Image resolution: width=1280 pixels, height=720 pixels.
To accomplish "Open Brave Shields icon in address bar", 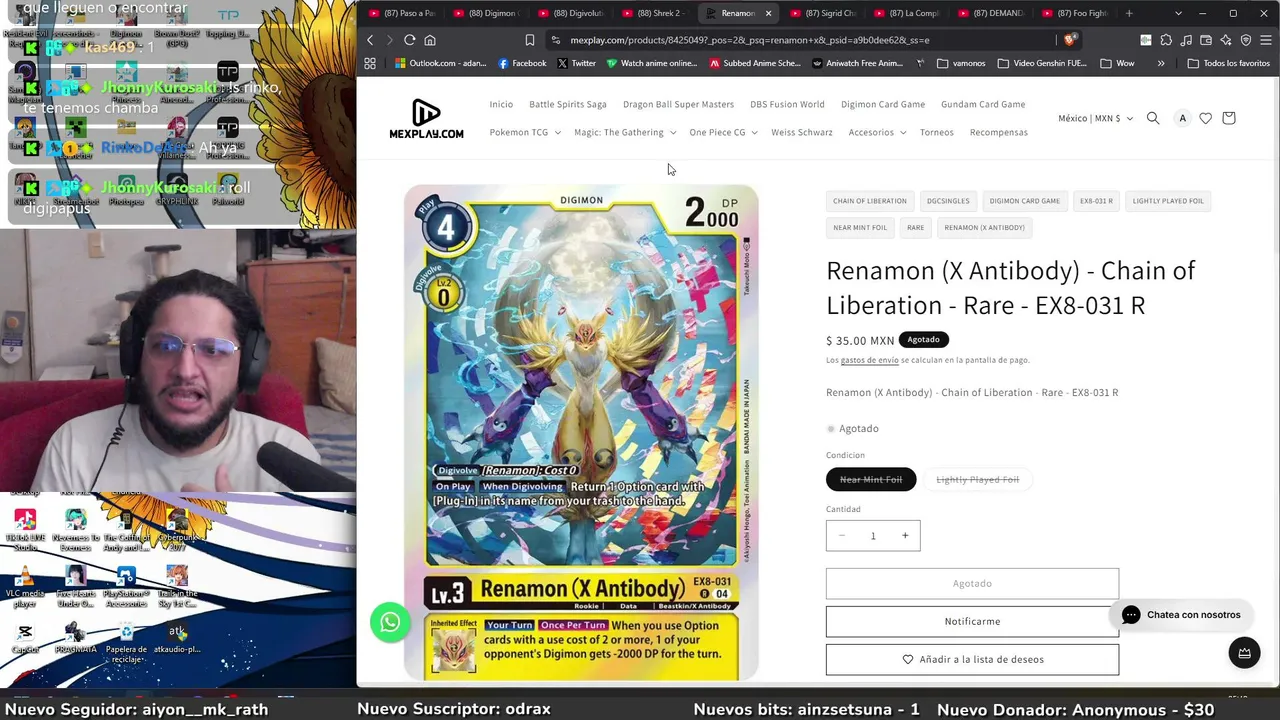I will pos(1070,40).
